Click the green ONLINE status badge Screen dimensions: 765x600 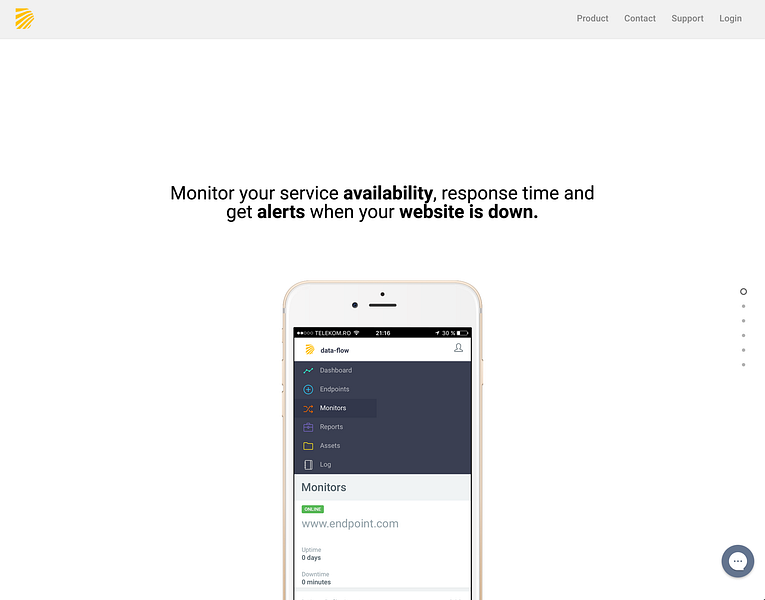pos(313,509)
